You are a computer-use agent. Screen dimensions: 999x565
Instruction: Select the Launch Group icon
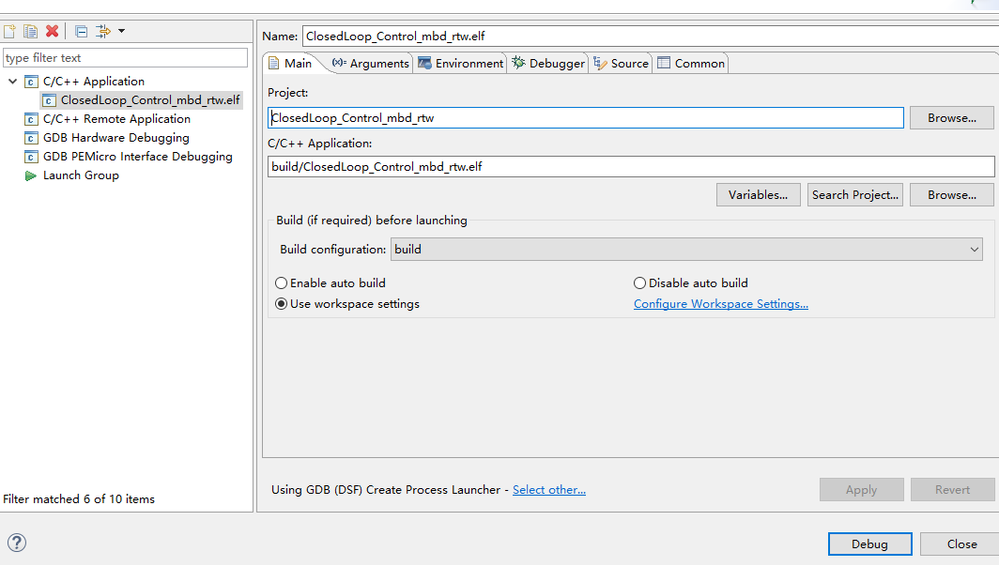click(30, 176)
